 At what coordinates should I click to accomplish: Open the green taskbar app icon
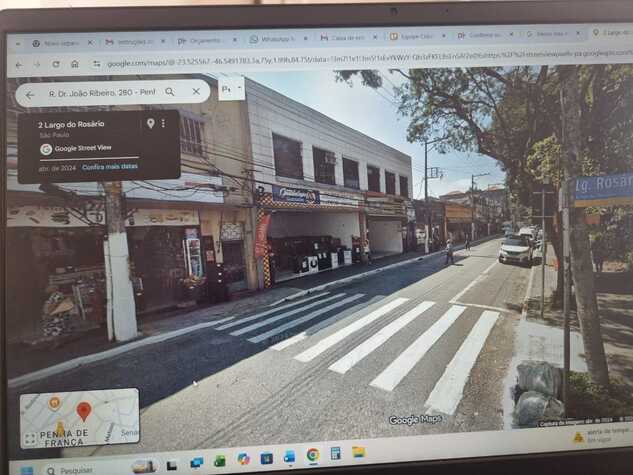[220, 461]
